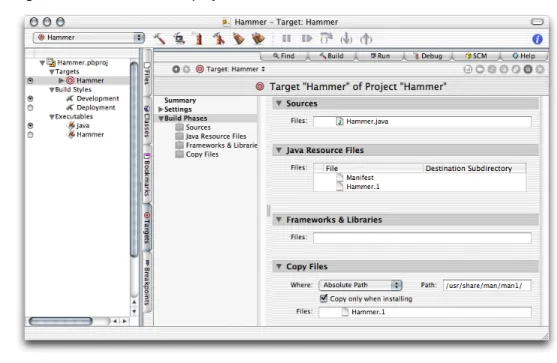Click the document-shaped round icon in navigation bar
Screen dimensions: 557x363
pyautogui.click(x=468, y=69)
